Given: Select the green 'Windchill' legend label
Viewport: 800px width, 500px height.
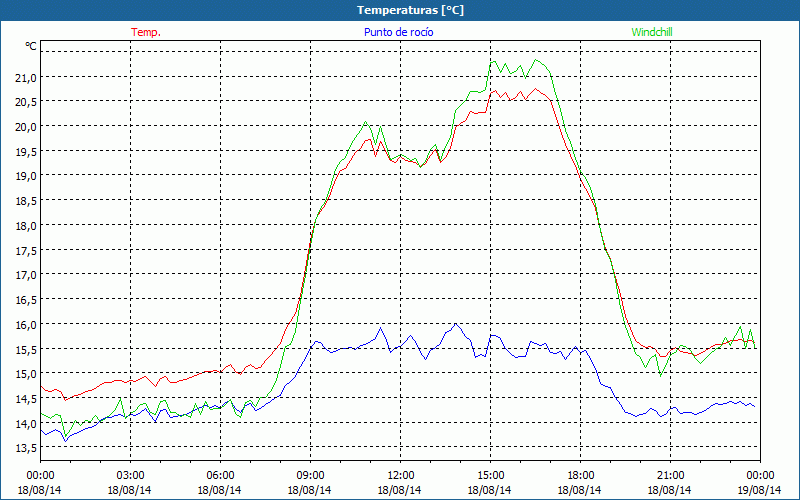Looking at the screenshot, I should point(652,32).
